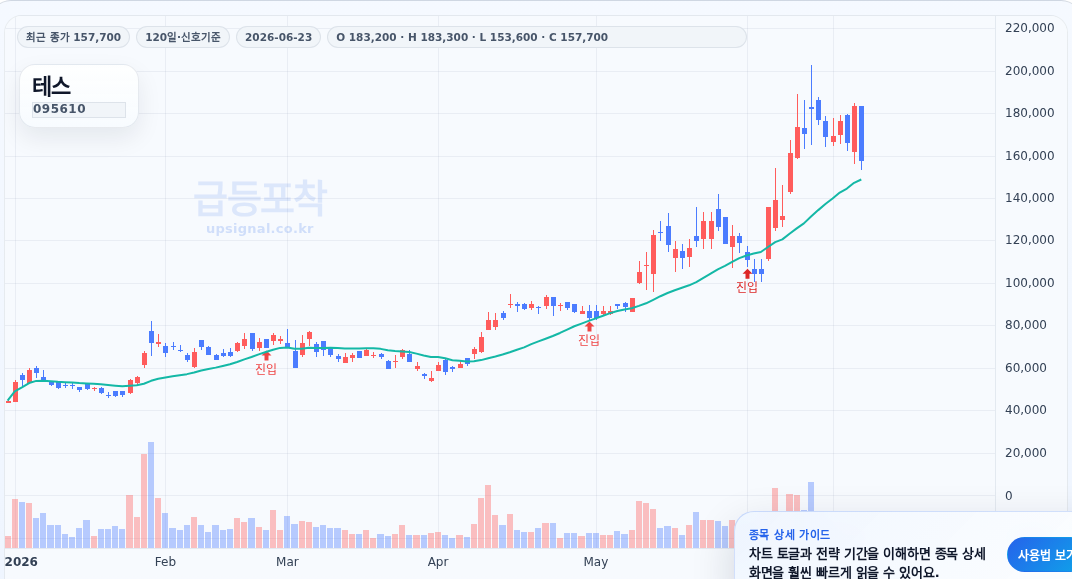The width and height of the screenshot is (1072, 579).
Task: Click the 160,000 price axis label
Action: tap(1030, 155)
